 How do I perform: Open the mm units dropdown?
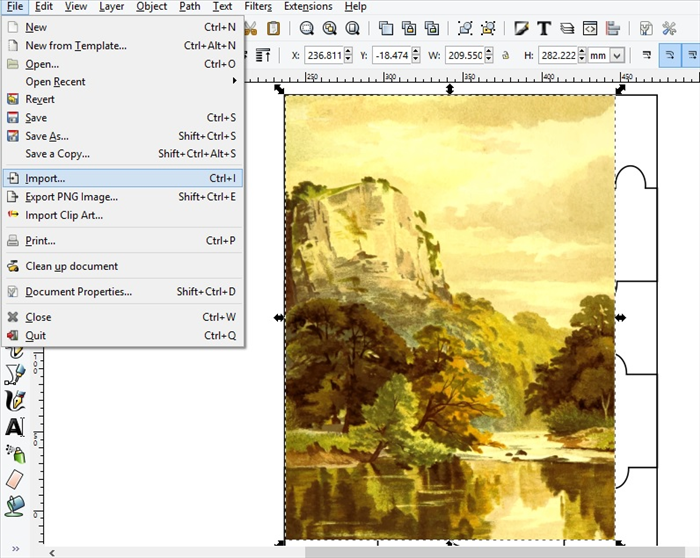pos(617,56)
